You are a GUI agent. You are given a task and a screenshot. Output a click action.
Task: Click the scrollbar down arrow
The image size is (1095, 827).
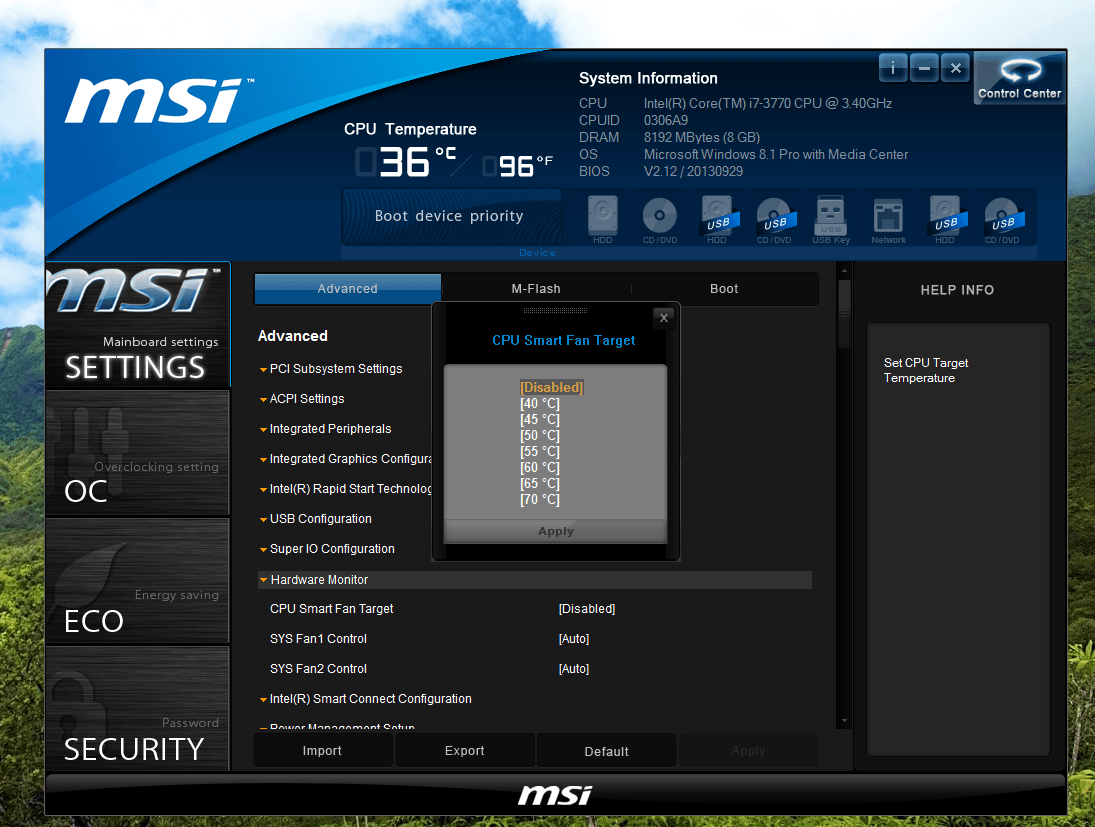pos(844,721)
